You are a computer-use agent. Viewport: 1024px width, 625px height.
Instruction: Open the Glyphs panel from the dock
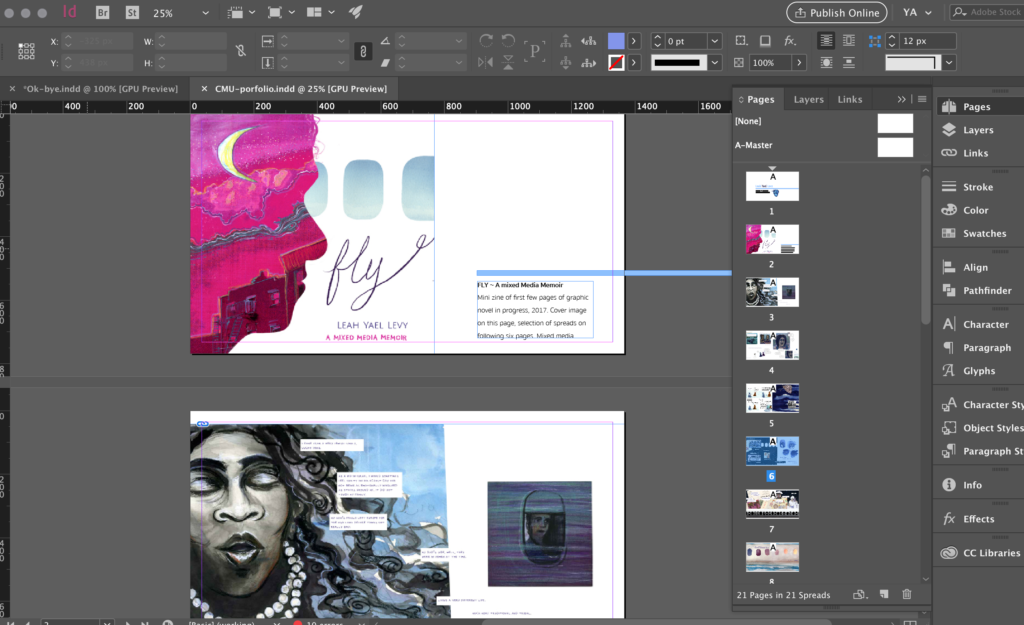978,371
